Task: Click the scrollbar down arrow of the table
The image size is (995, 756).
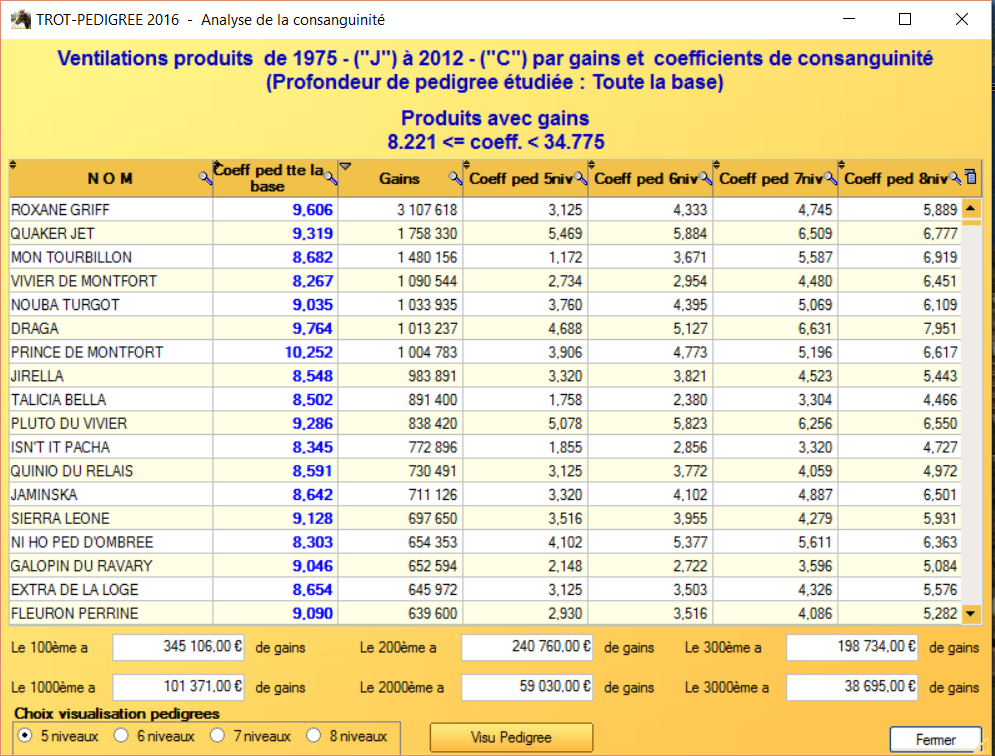Action: [971, 613]
